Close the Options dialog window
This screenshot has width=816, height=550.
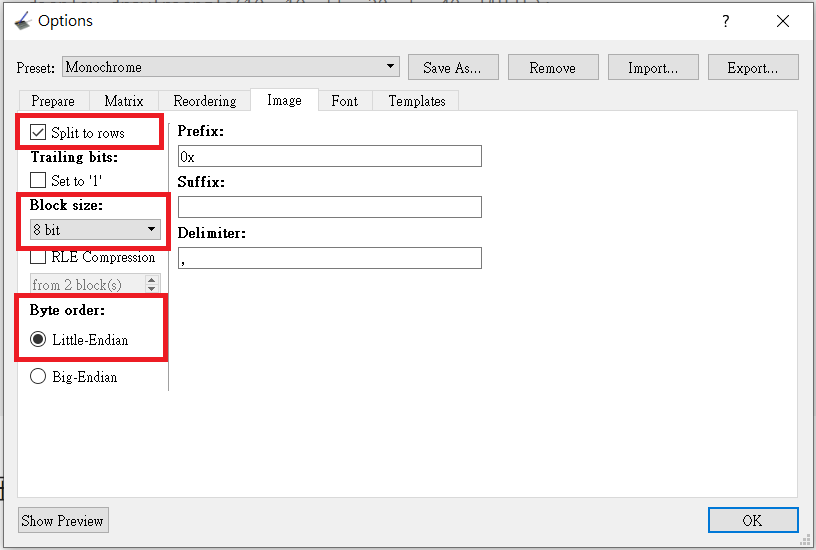[x=782, y=21]
